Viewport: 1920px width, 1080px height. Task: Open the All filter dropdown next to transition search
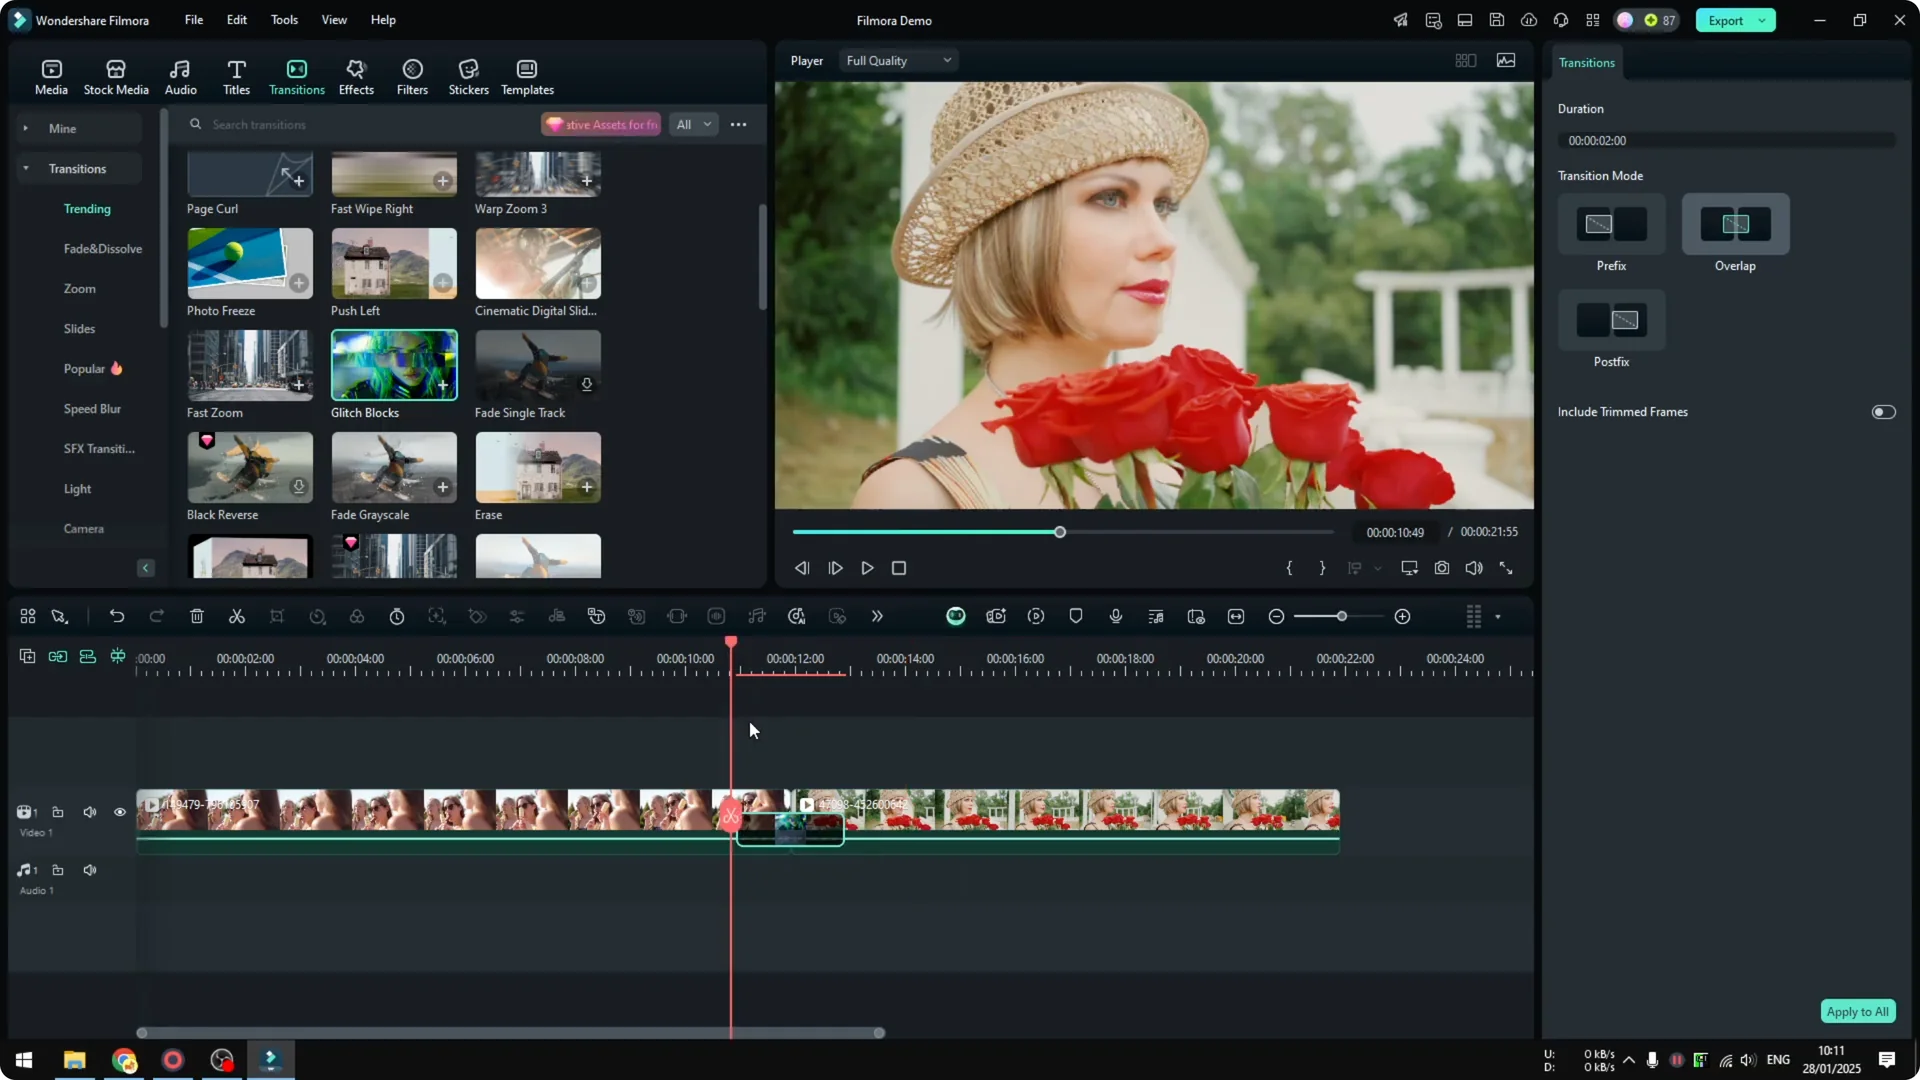coord(693,124)
